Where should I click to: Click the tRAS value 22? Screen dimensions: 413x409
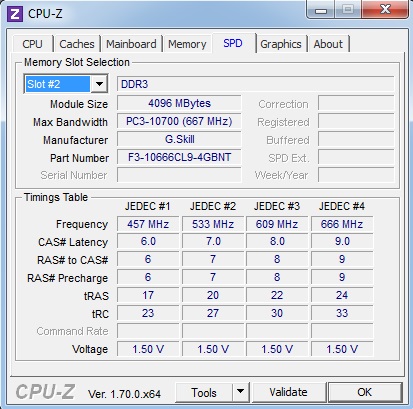277,295
